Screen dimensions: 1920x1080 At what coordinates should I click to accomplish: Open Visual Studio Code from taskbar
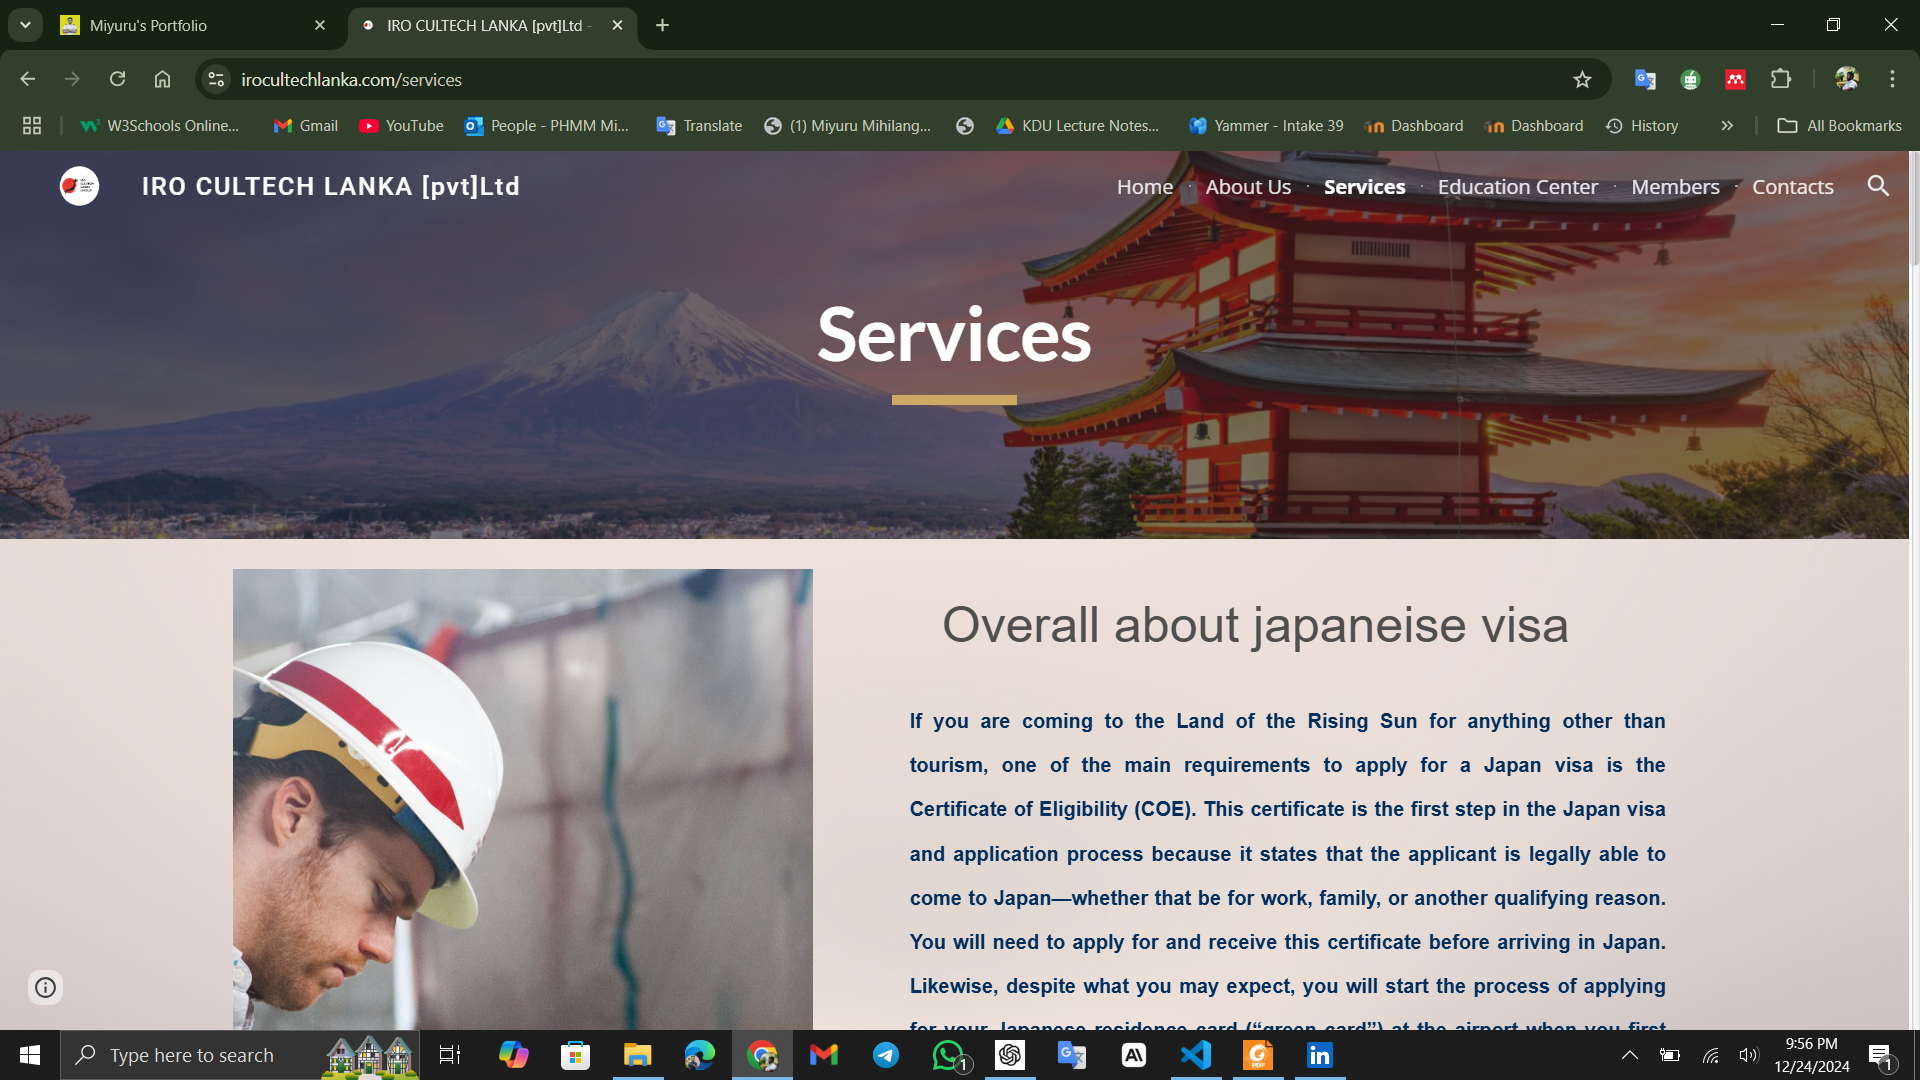[x=1196, y=1055]
